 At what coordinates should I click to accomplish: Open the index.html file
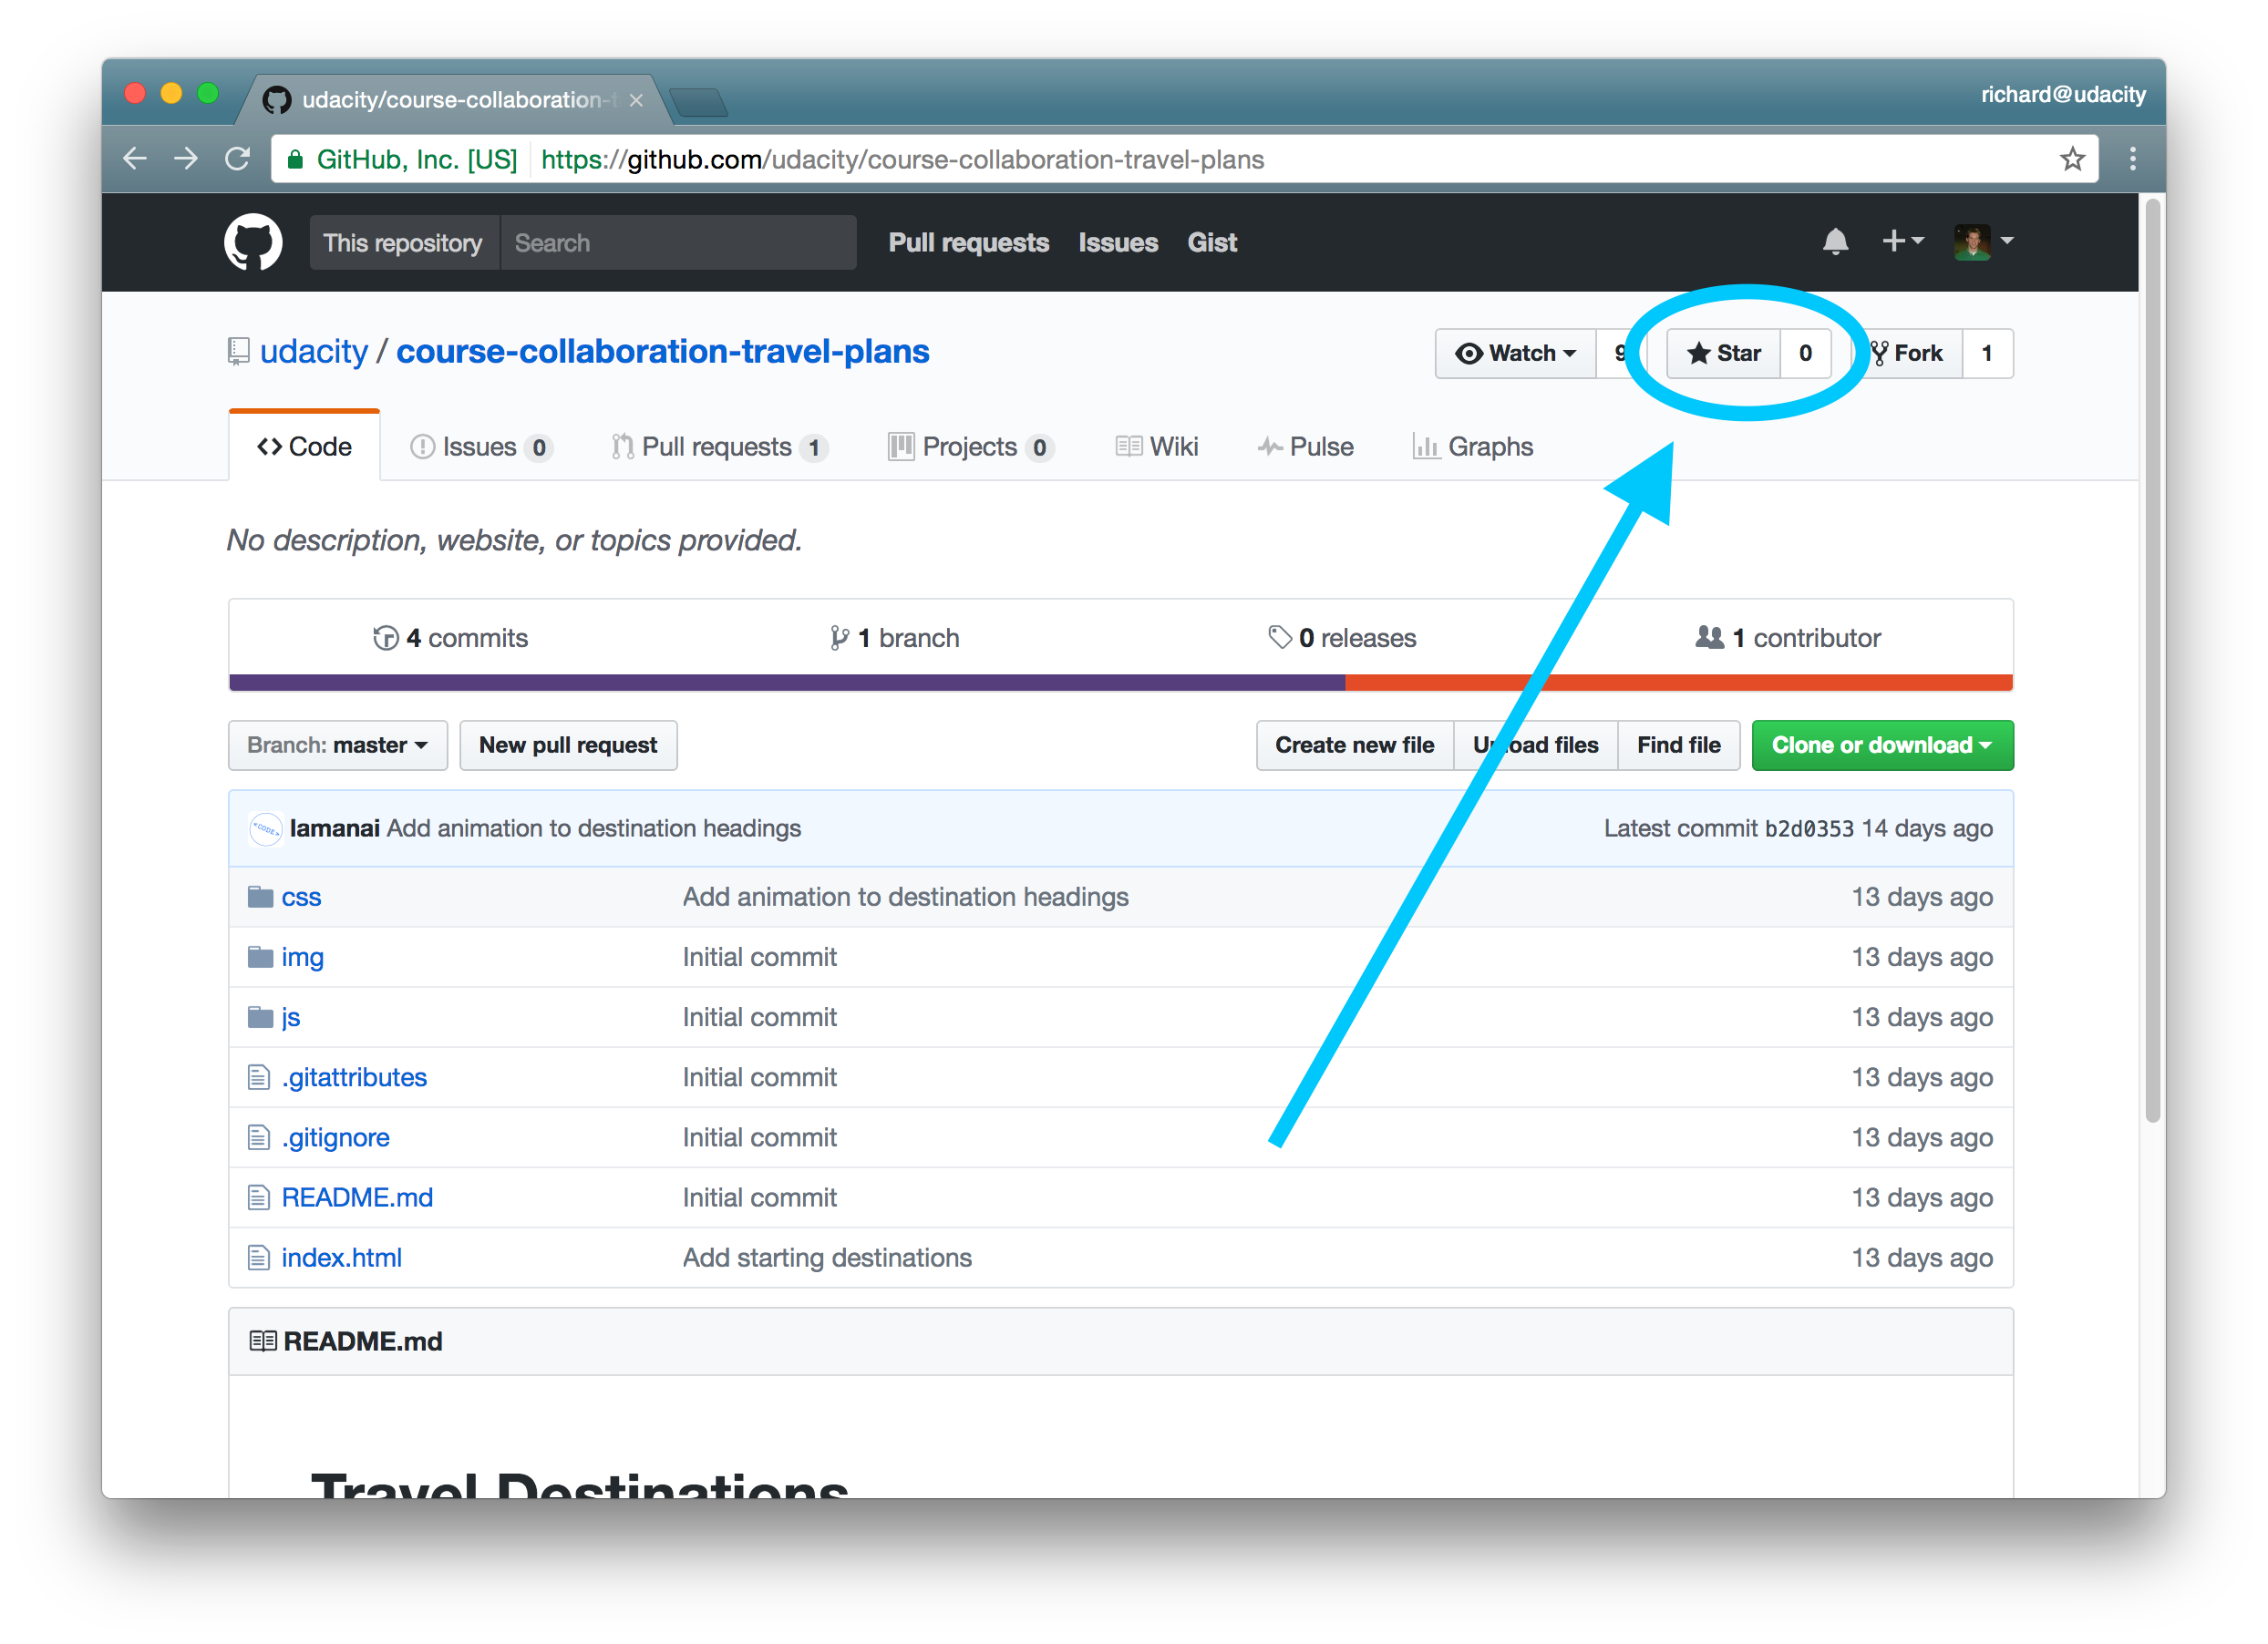(341, 1257)
